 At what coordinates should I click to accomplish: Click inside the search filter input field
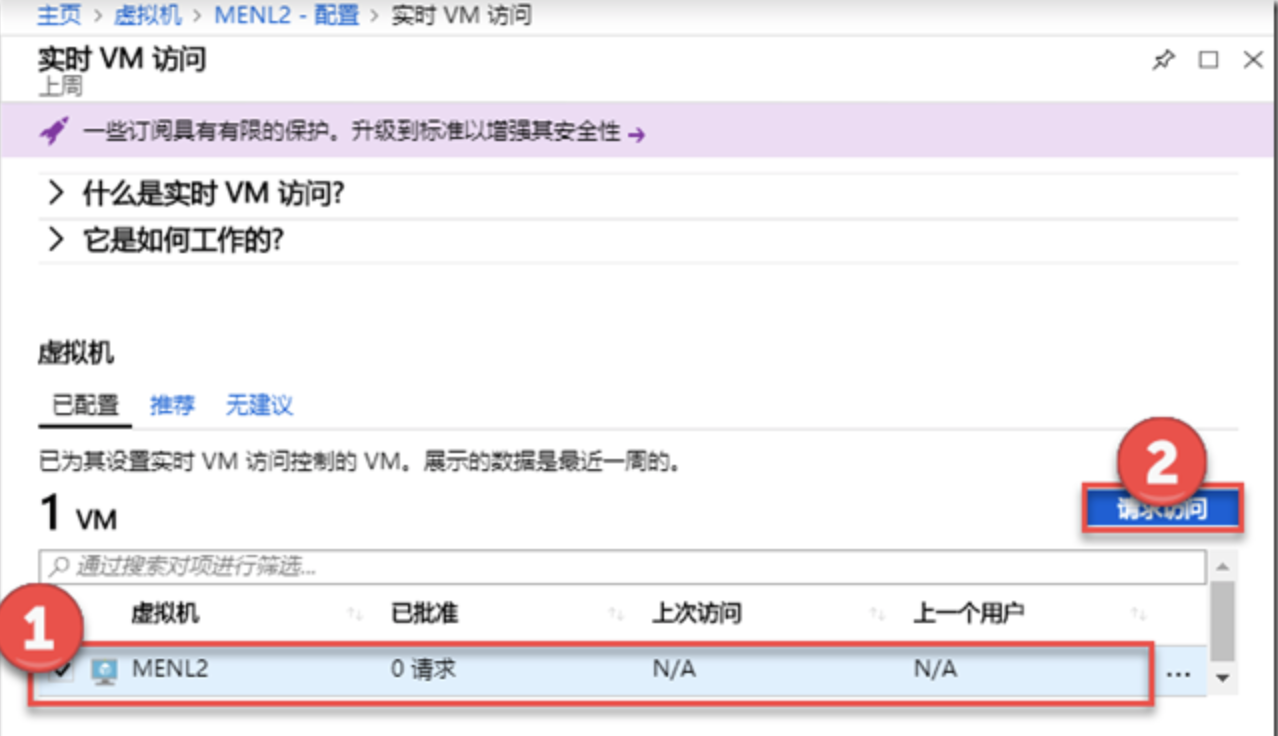coord(400,566)
